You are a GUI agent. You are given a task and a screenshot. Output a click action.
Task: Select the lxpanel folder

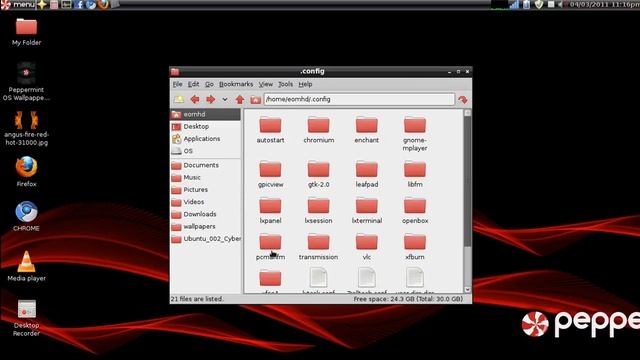[270, 210]
